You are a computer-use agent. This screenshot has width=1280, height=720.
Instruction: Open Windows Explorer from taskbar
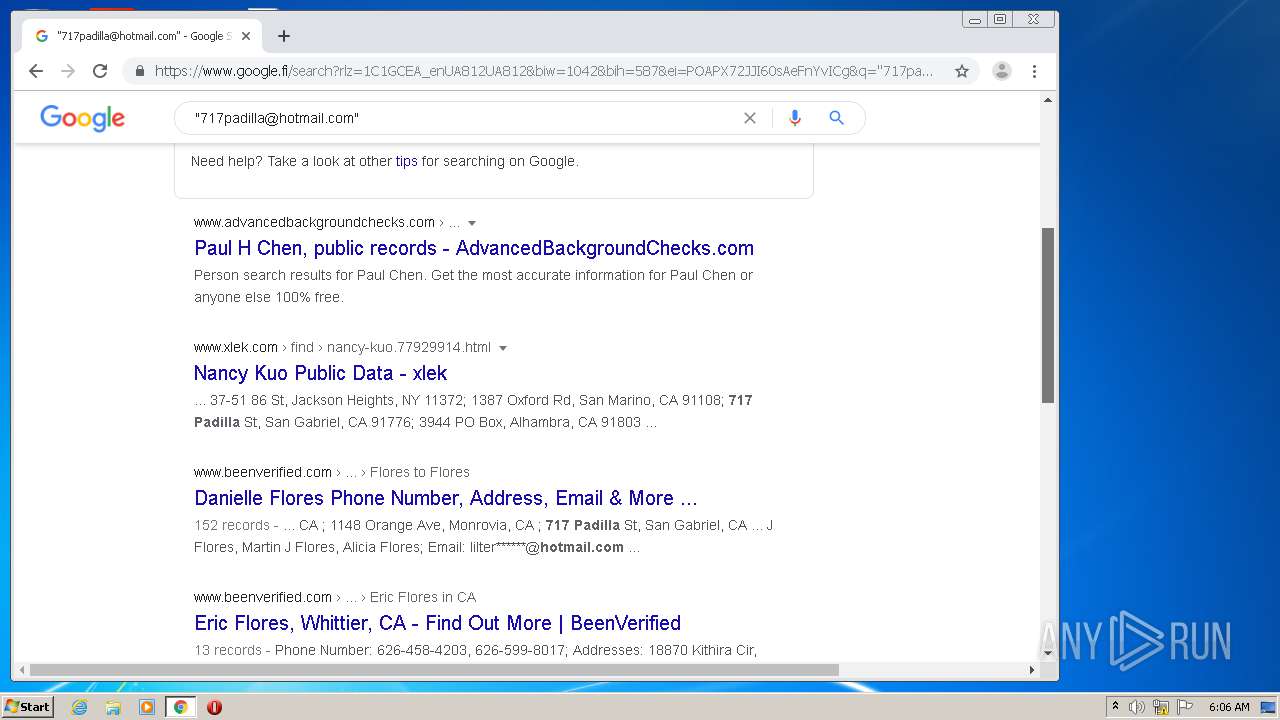point(113,707)
